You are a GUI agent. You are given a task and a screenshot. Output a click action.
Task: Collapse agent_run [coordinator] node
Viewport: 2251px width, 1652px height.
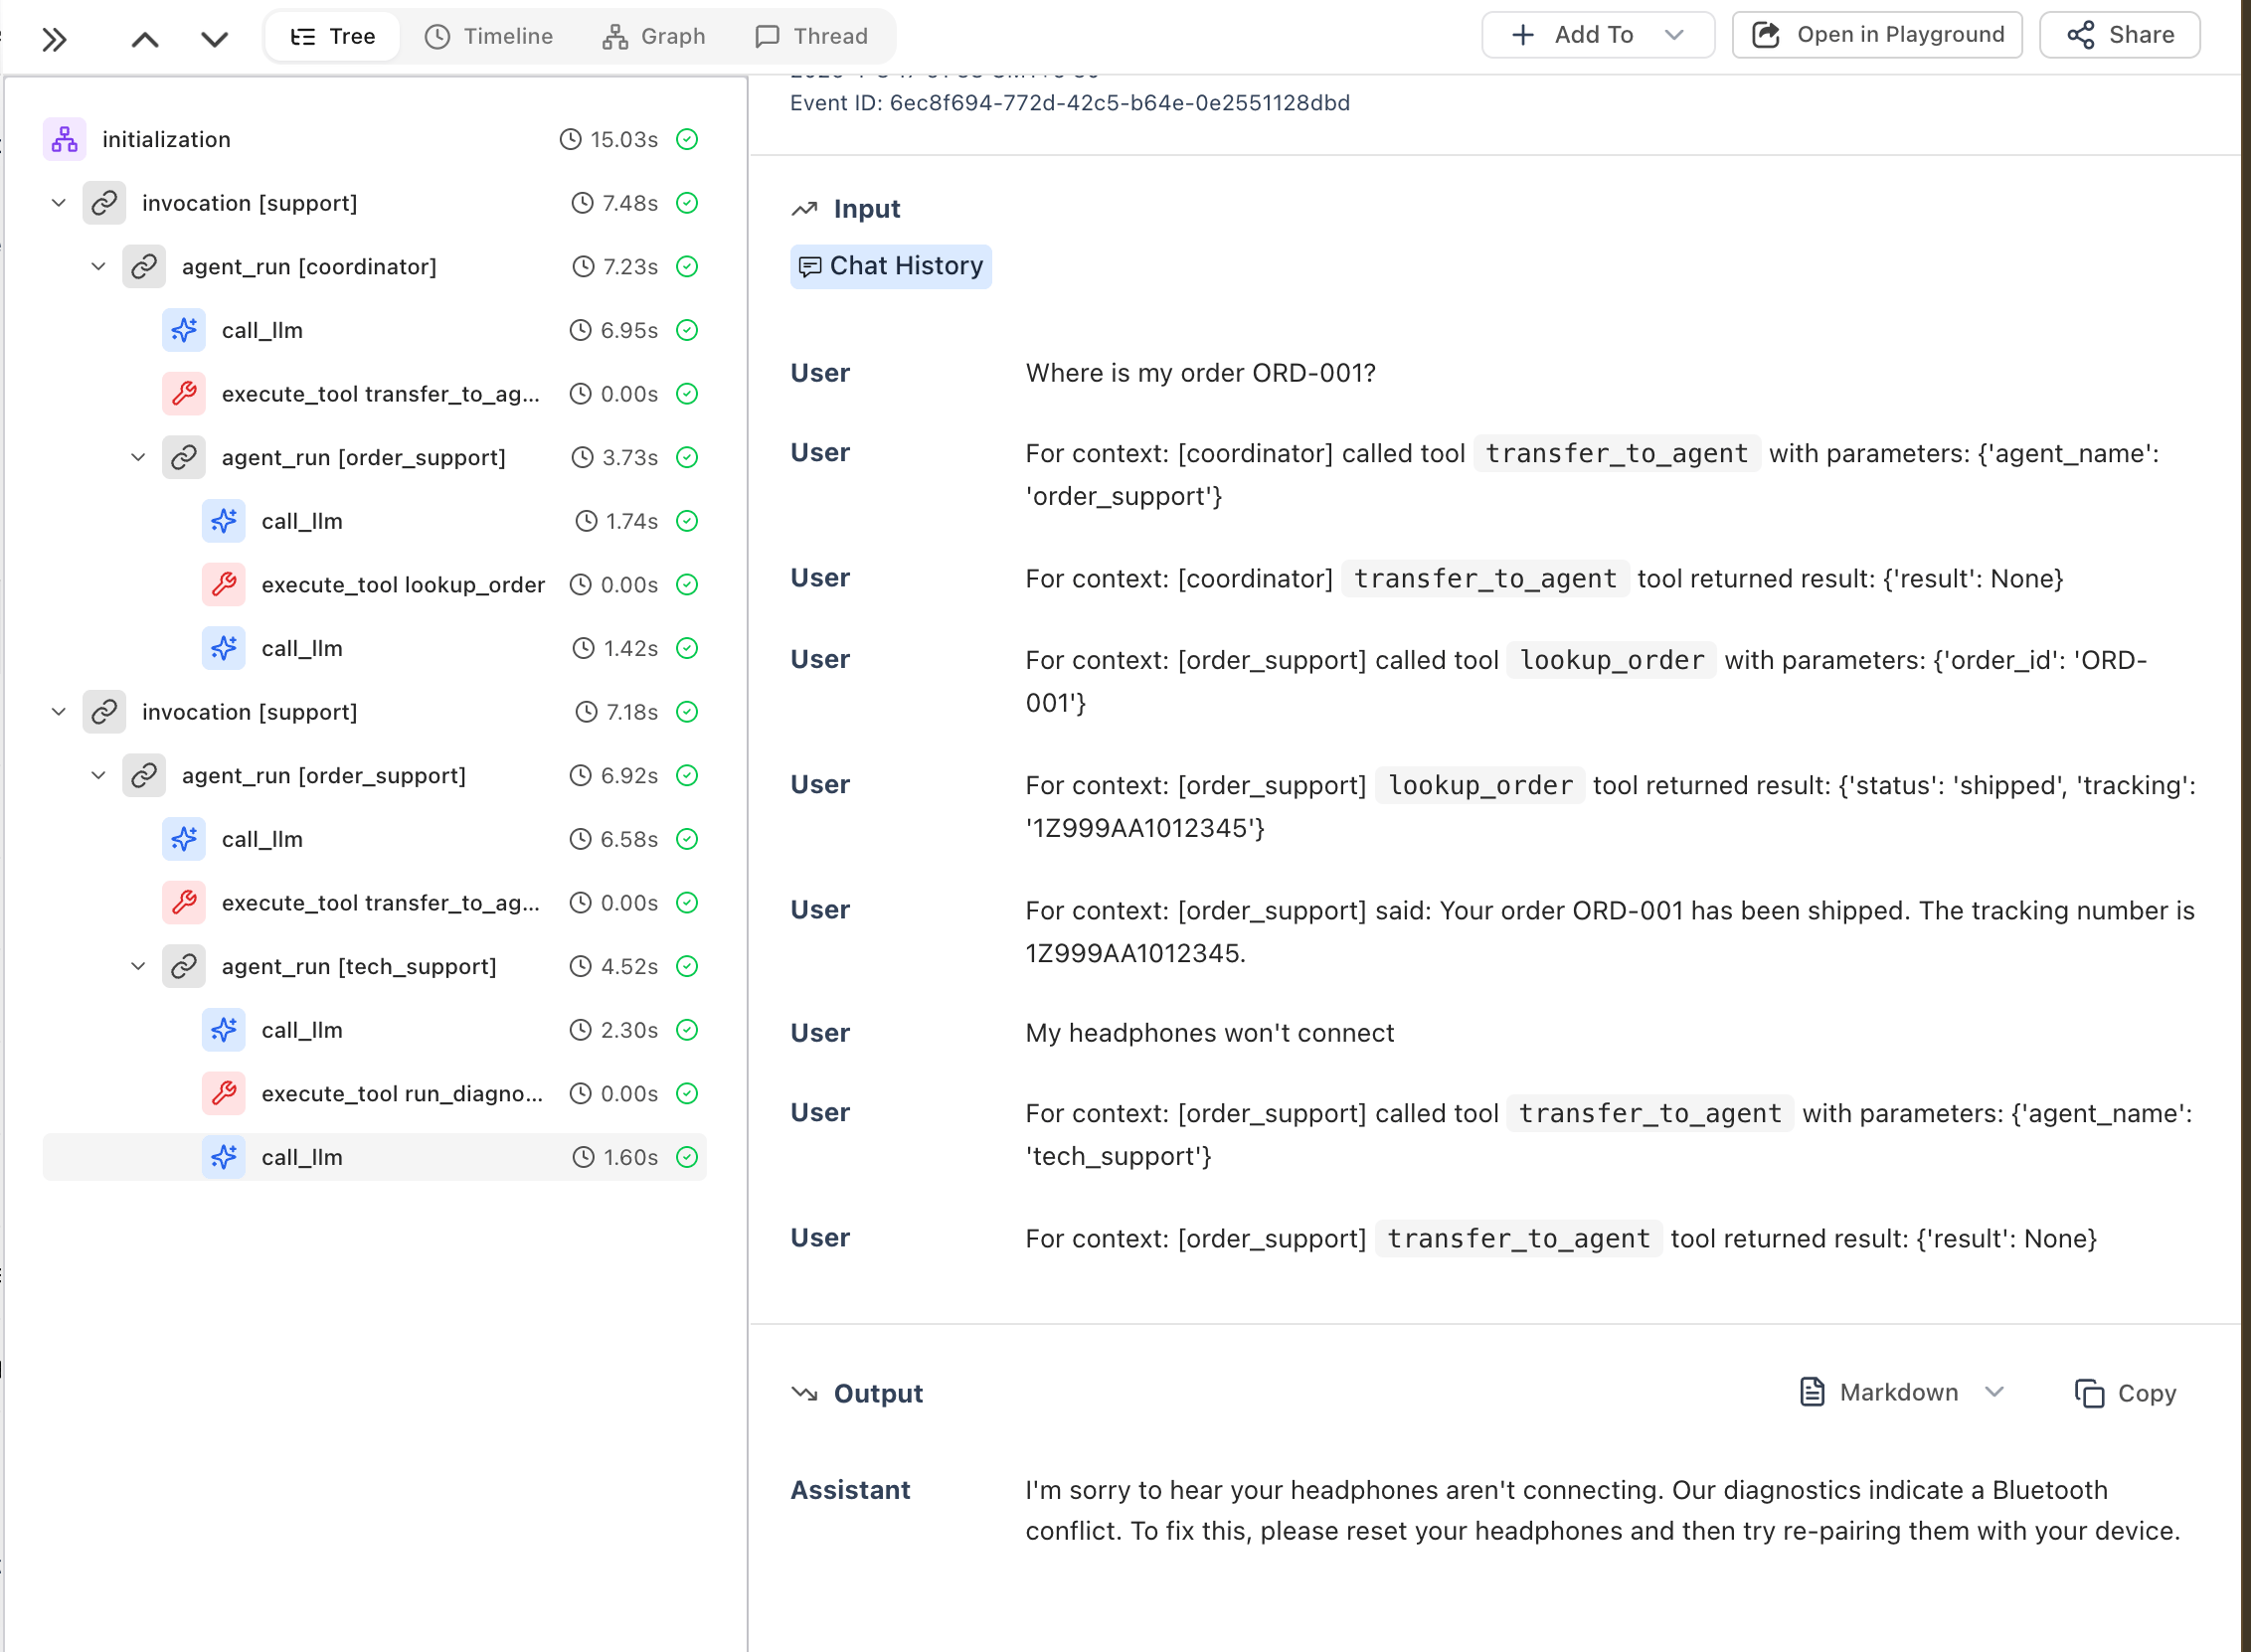98,267
